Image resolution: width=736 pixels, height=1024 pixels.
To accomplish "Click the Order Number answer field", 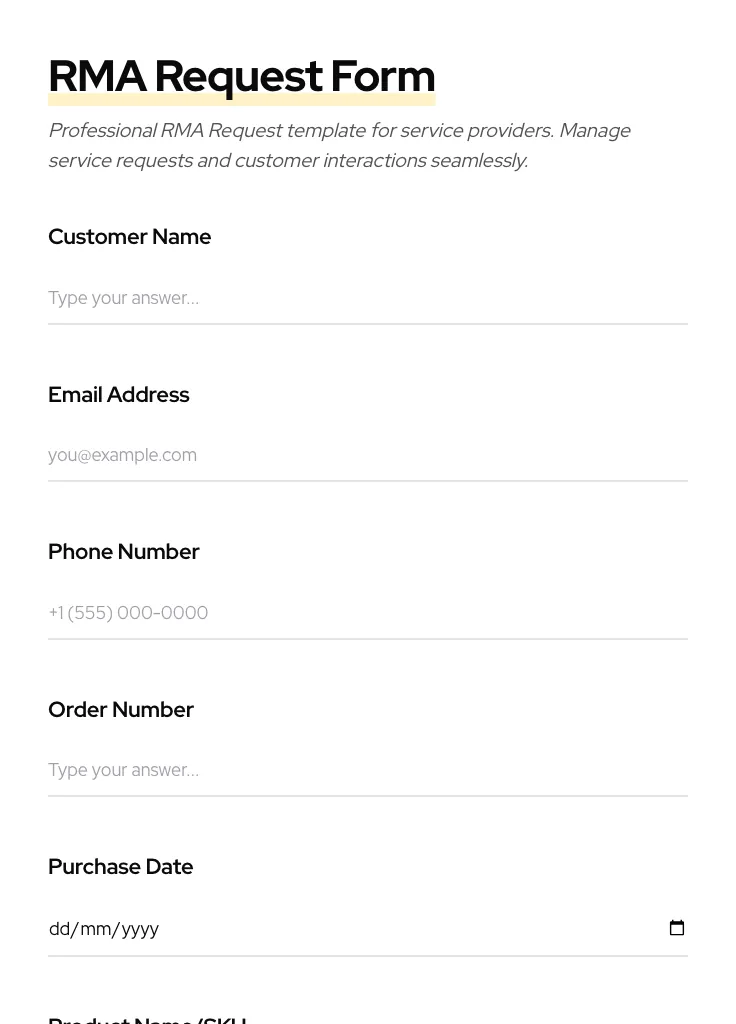I will [367, 770].
